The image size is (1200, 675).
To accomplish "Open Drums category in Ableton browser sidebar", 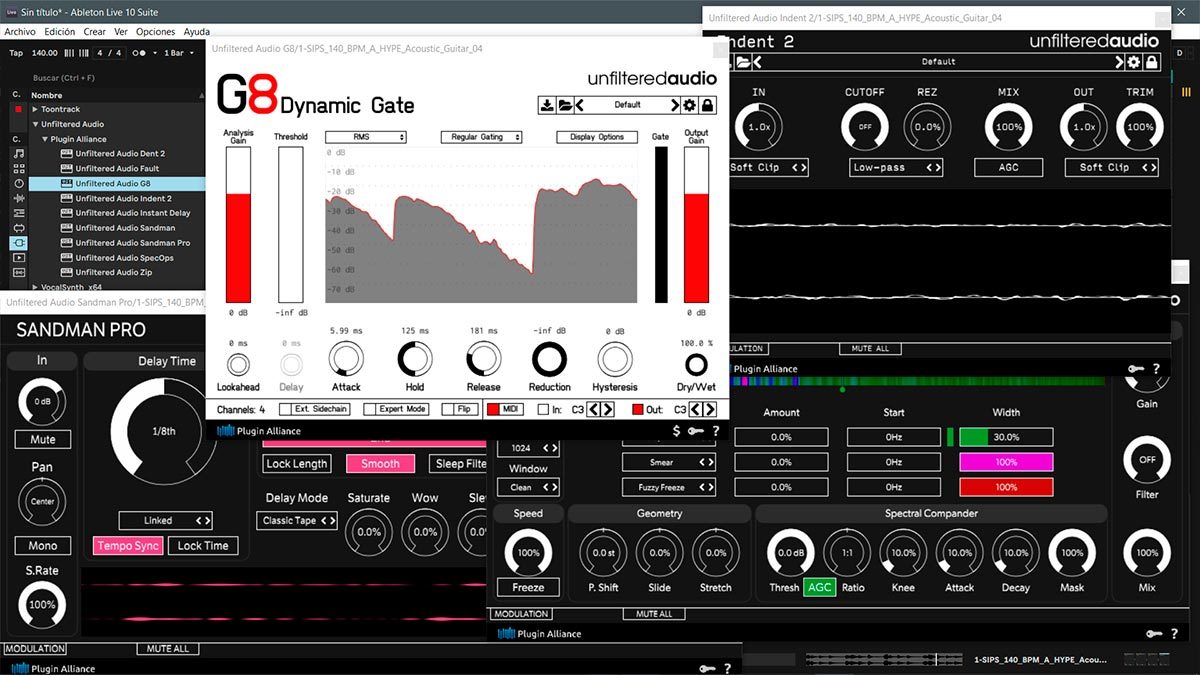I will click(19, 169).
